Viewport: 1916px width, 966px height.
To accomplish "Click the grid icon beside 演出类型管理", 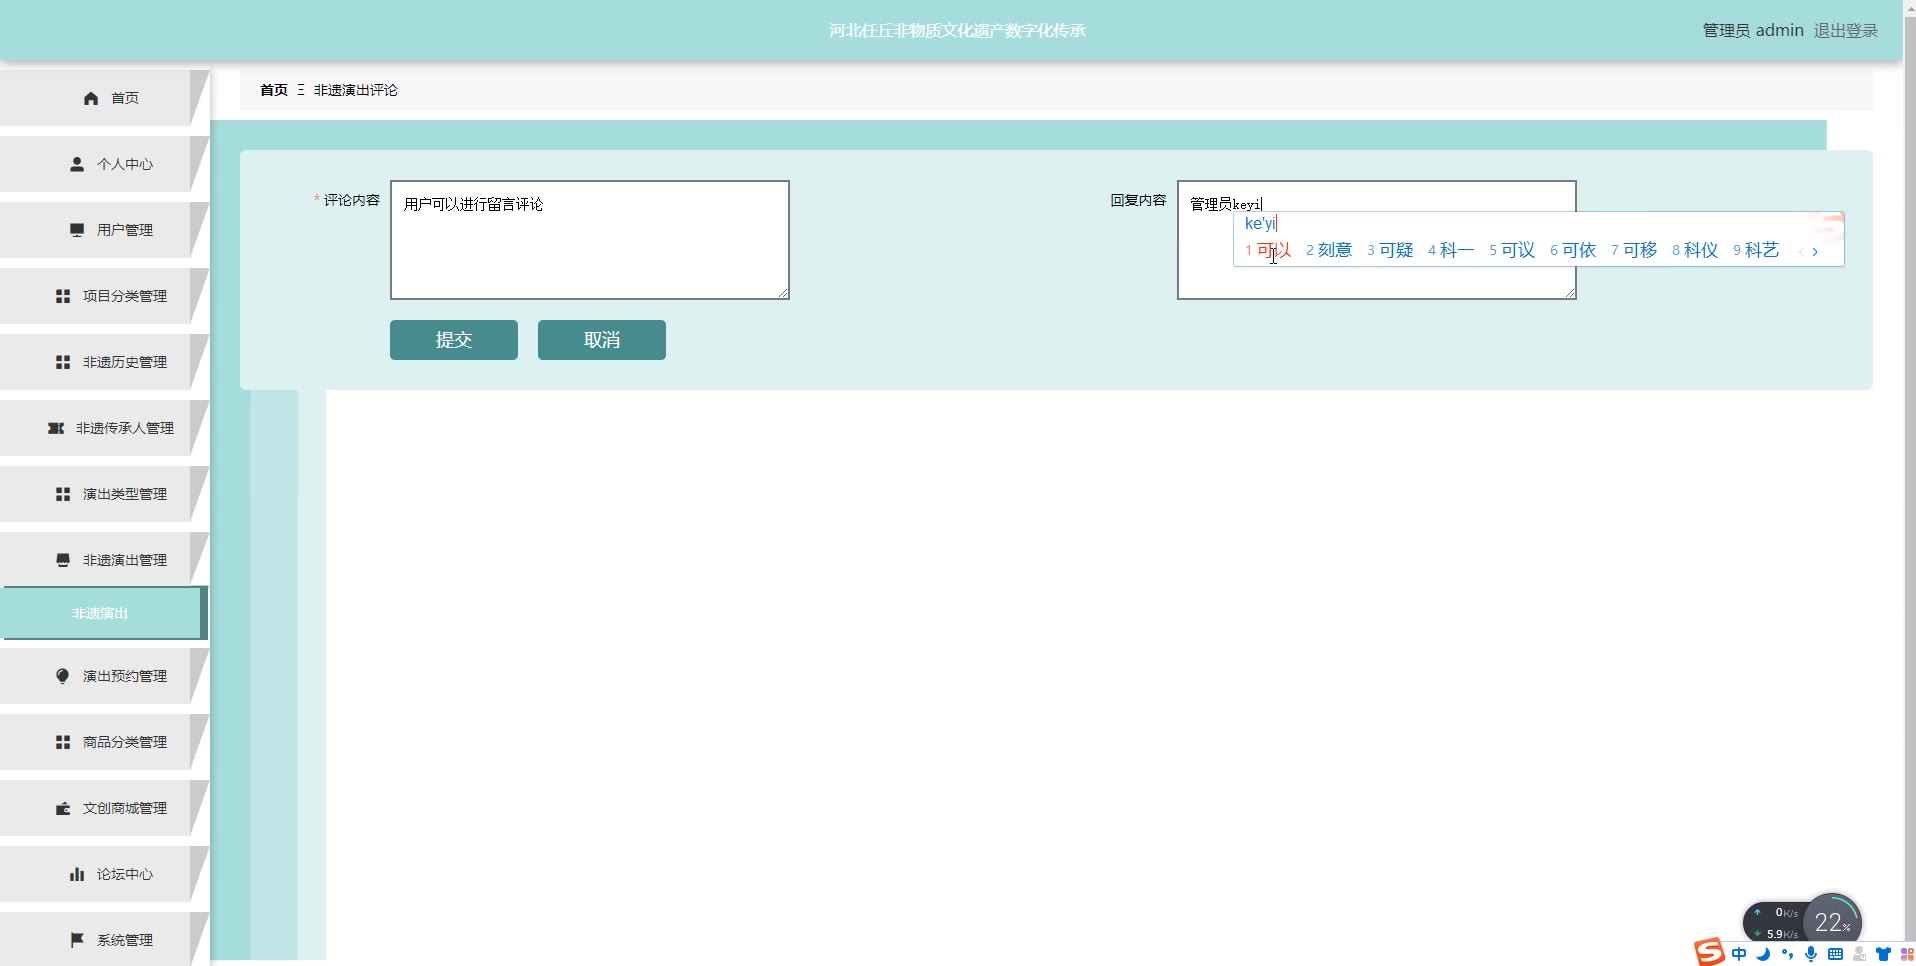I will 63,494.
